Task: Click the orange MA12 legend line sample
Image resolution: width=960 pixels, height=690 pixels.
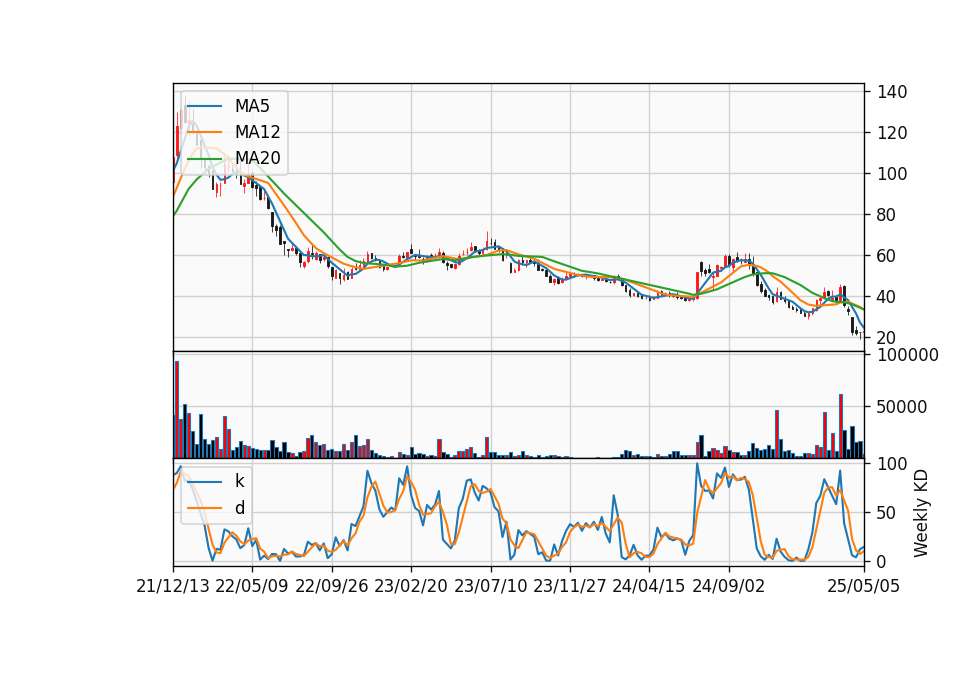Action: [204, 132]
